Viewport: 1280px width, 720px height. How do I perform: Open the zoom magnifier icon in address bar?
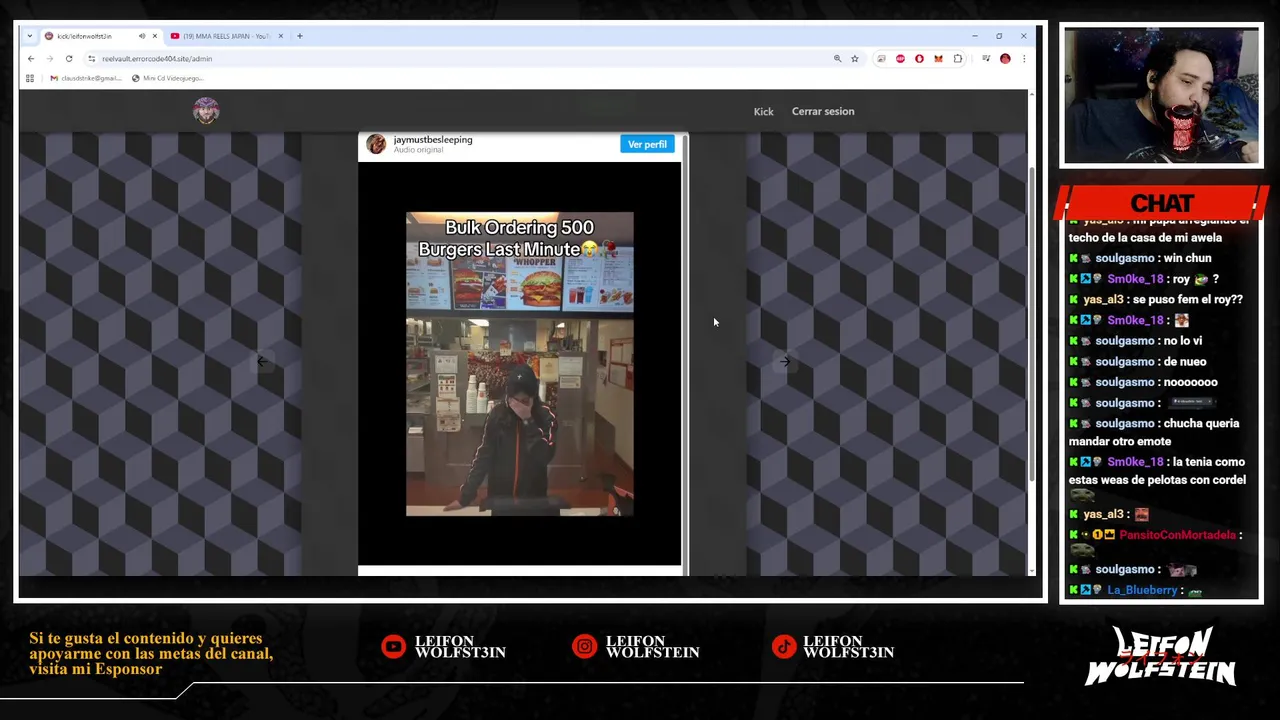[x=837, y=59]
